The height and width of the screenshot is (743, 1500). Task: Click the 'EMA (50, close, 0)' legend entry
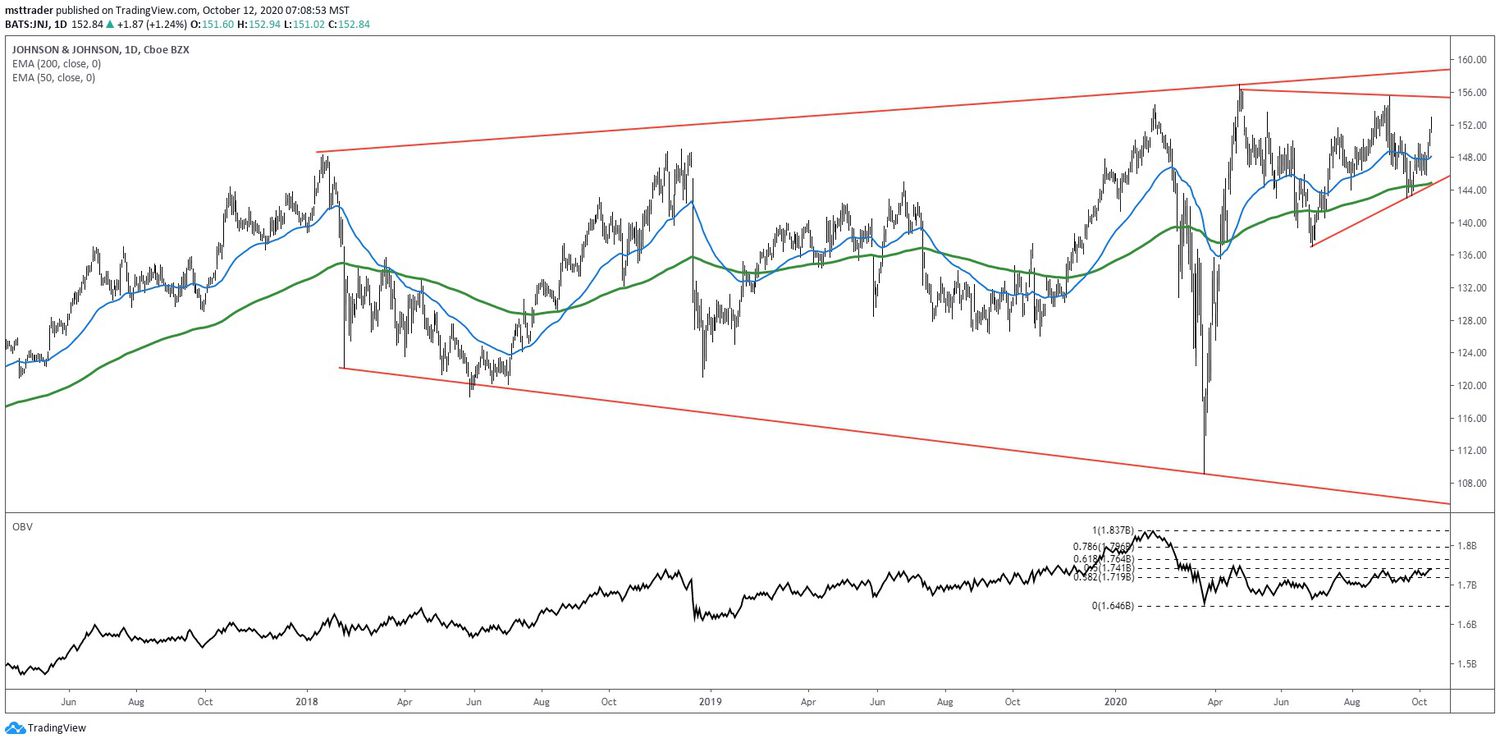point(53,77)
